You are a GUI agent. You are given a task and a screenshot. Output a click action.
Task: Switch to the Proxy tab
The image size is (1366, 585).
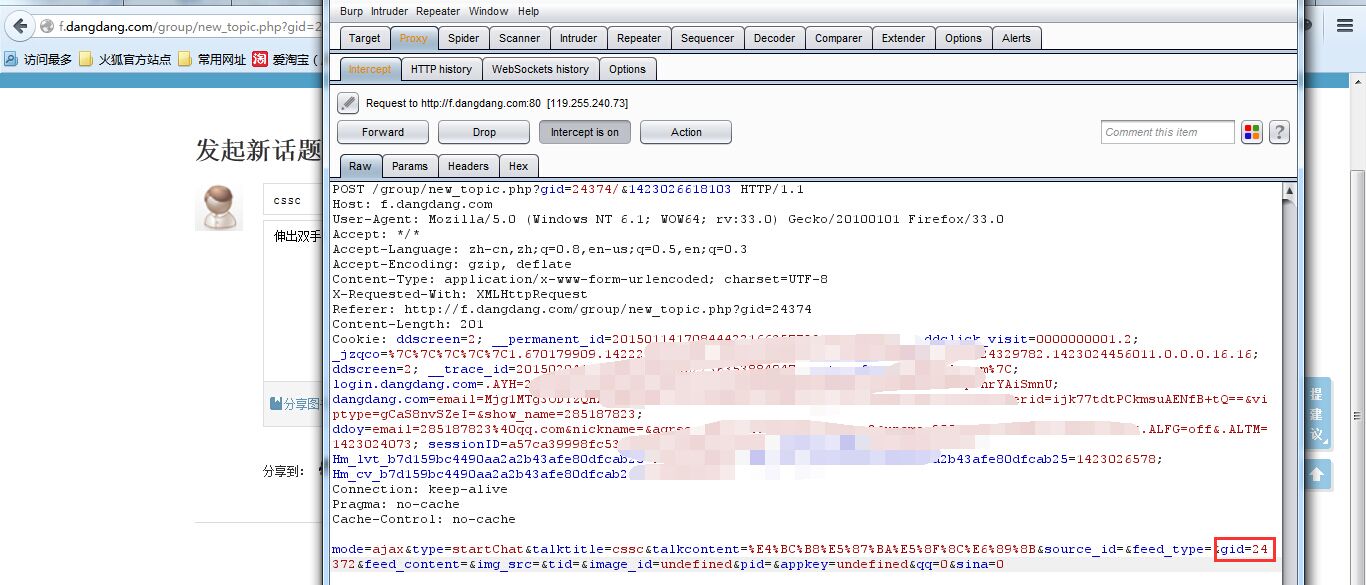click(x=413, y=38)
